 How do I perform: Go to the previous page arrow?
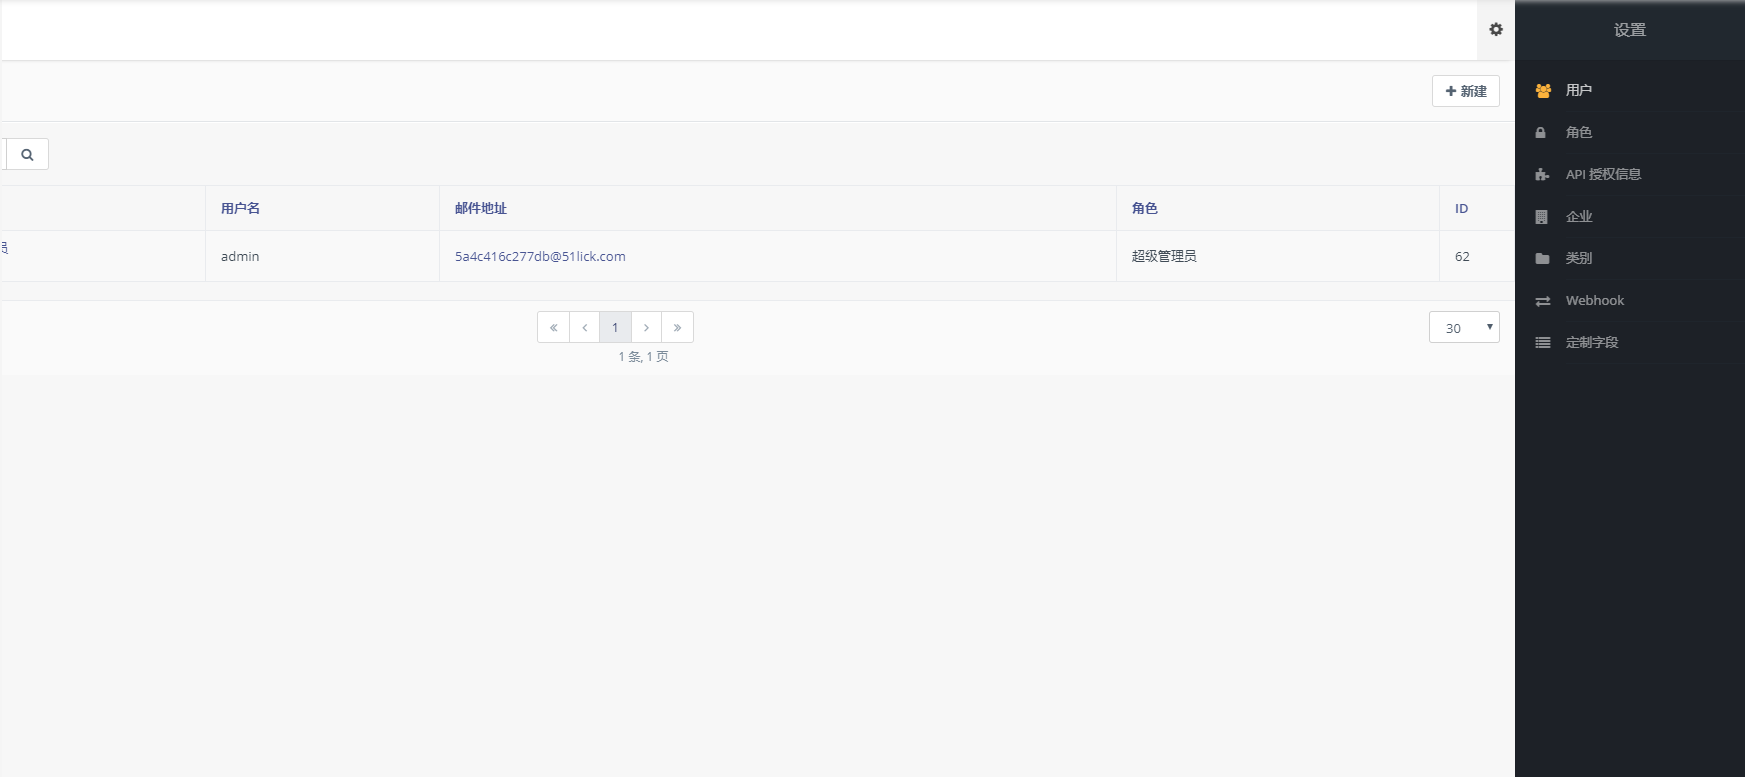tap(584, 328)
